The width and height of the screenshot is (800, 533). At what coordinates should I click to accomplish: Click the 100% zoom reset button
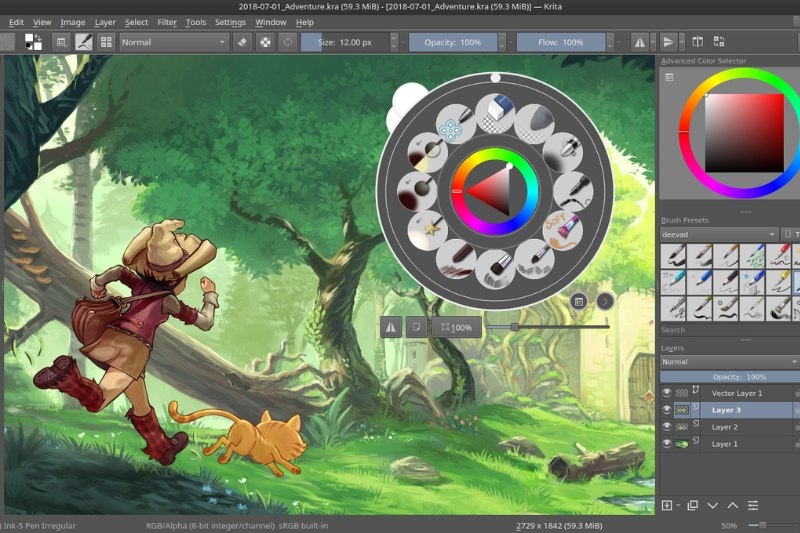457,327
